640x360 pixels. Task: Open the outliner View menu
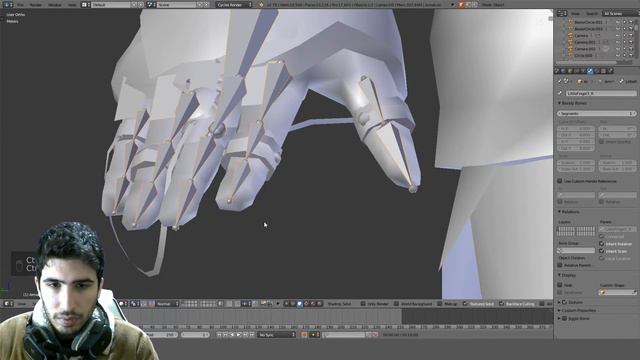click(575, 13)
